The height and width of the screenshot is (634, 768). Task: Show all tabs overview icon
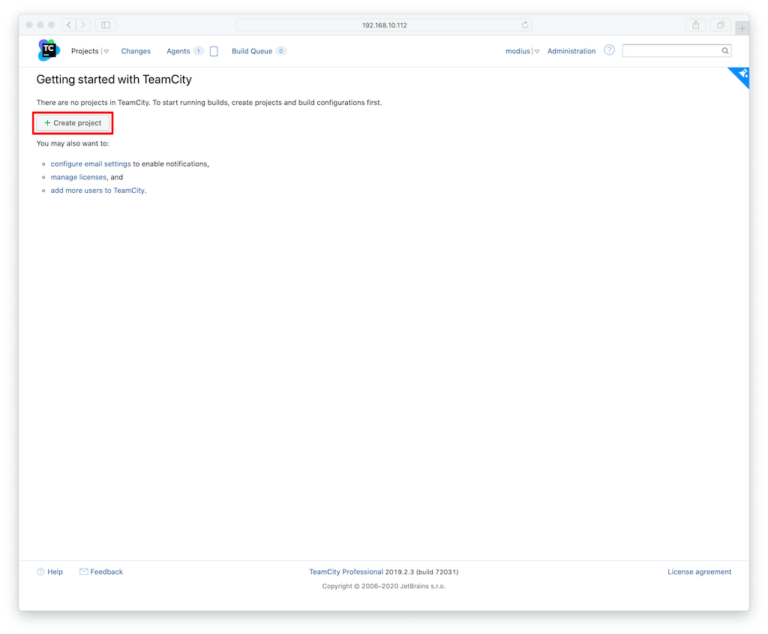[720, 25]
